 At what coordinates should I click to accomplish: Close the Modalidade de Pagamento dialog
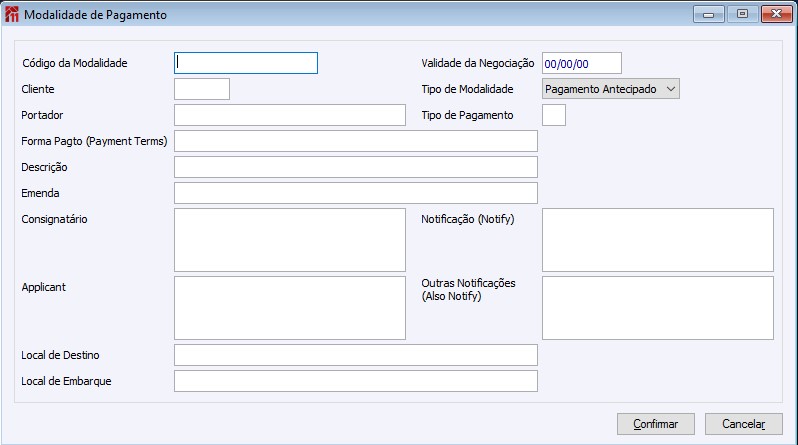tap(777, 14)
